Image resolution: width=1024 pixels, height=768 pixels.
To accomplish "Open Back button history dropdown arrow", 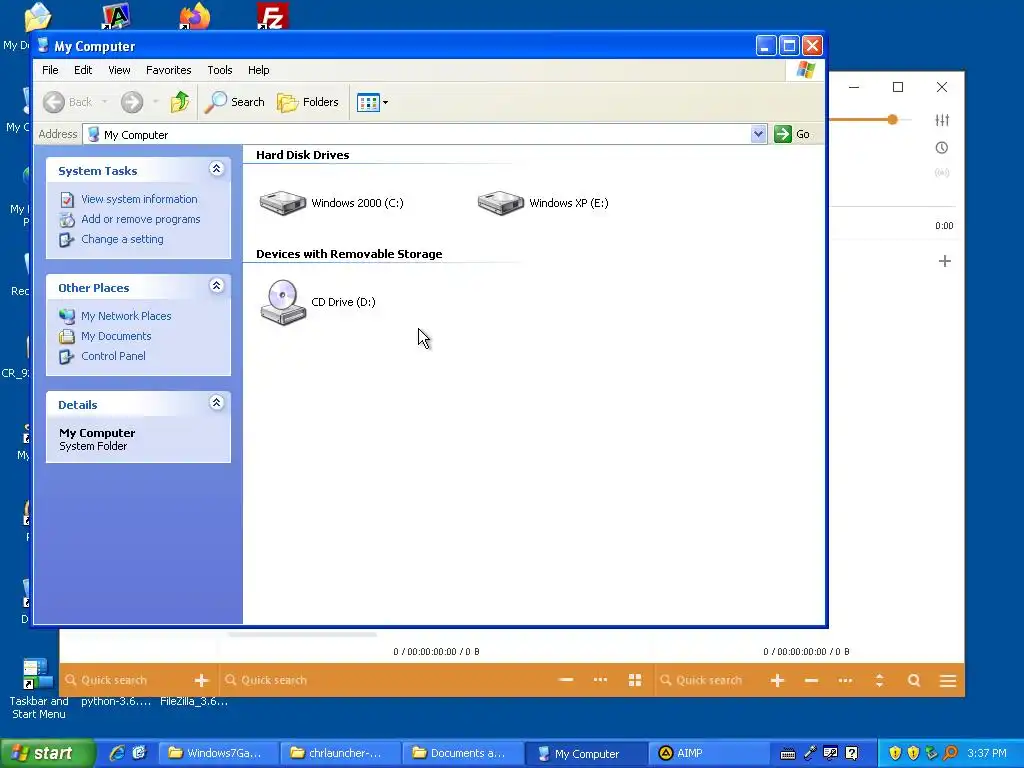I will (x=104, y=102).
